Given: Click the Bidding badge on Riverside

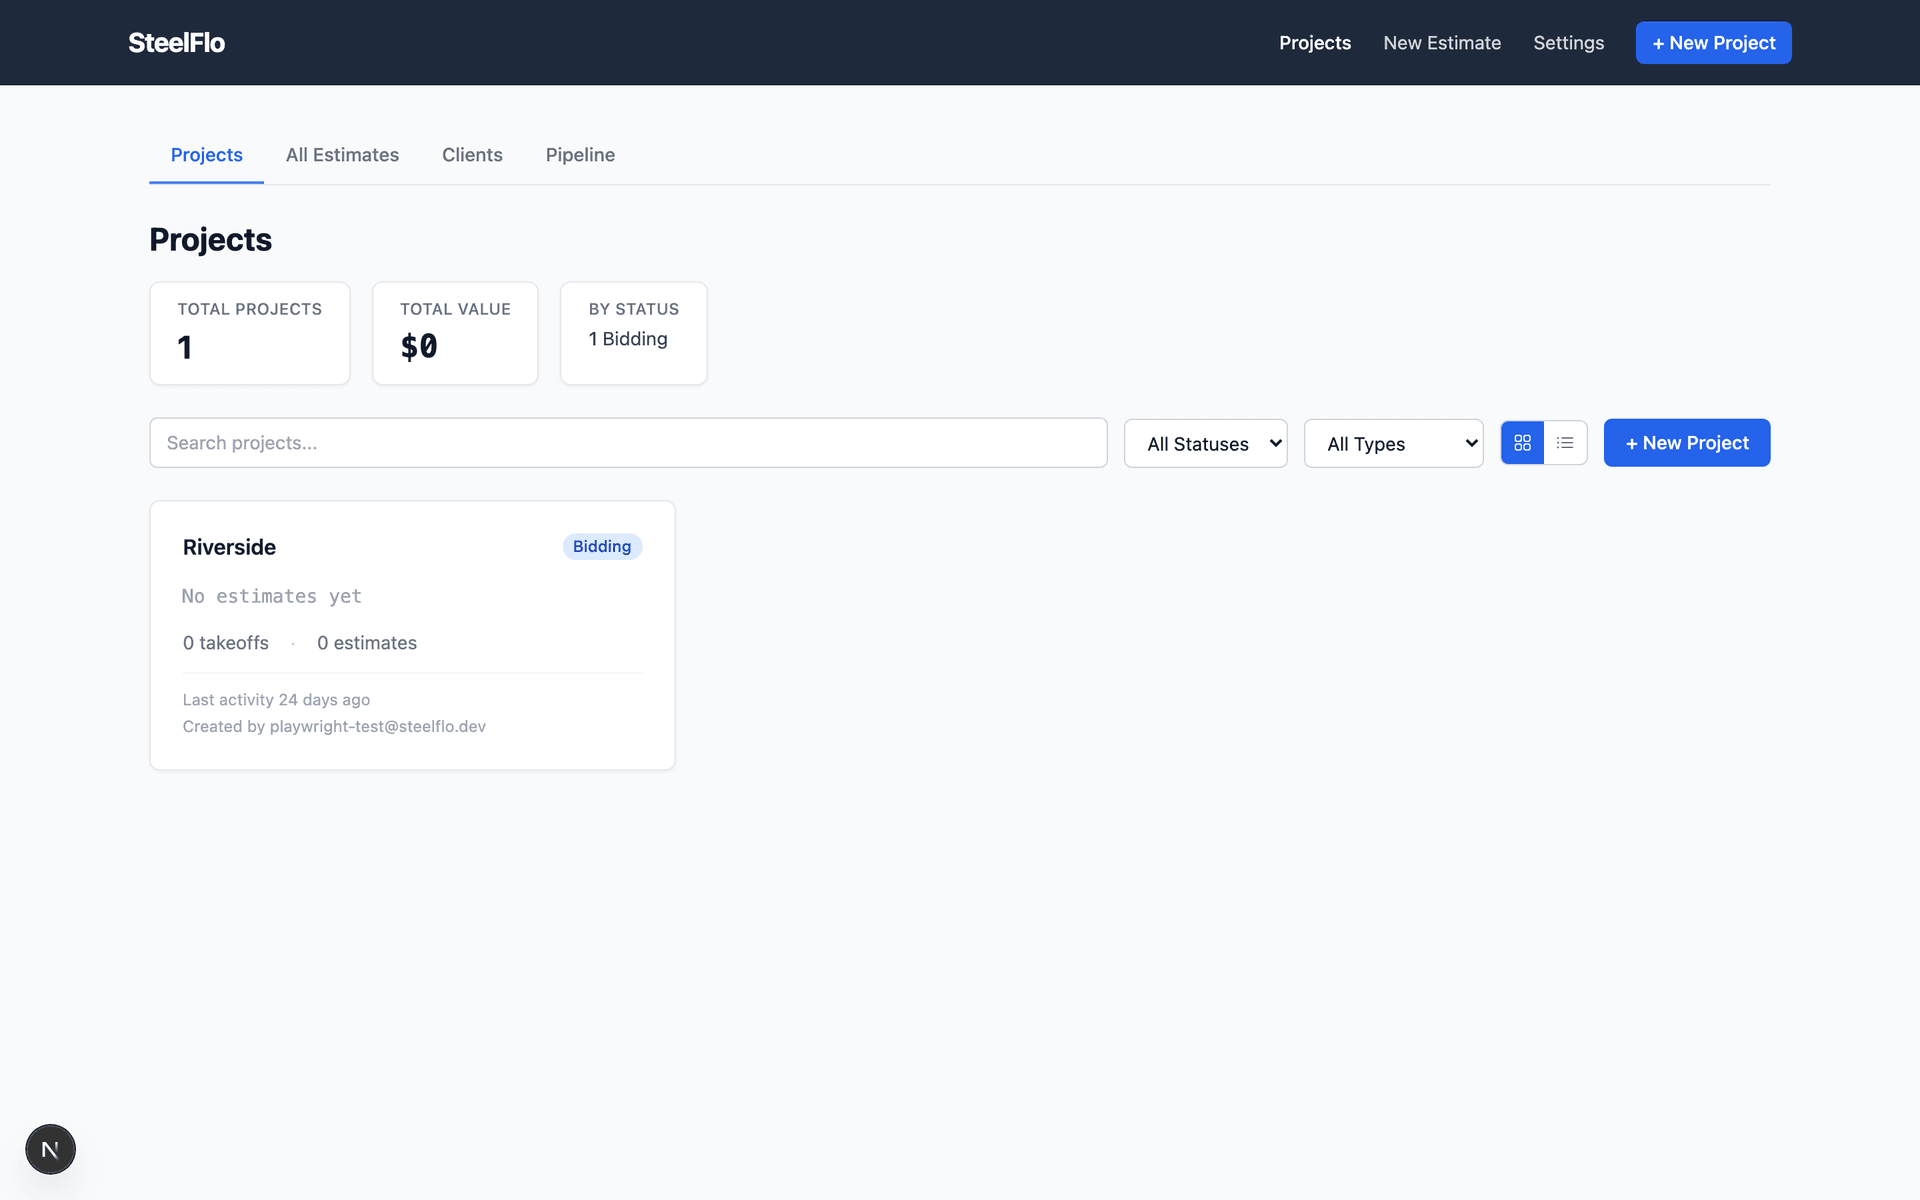Looking at the screenshot, I should [601, 546].
